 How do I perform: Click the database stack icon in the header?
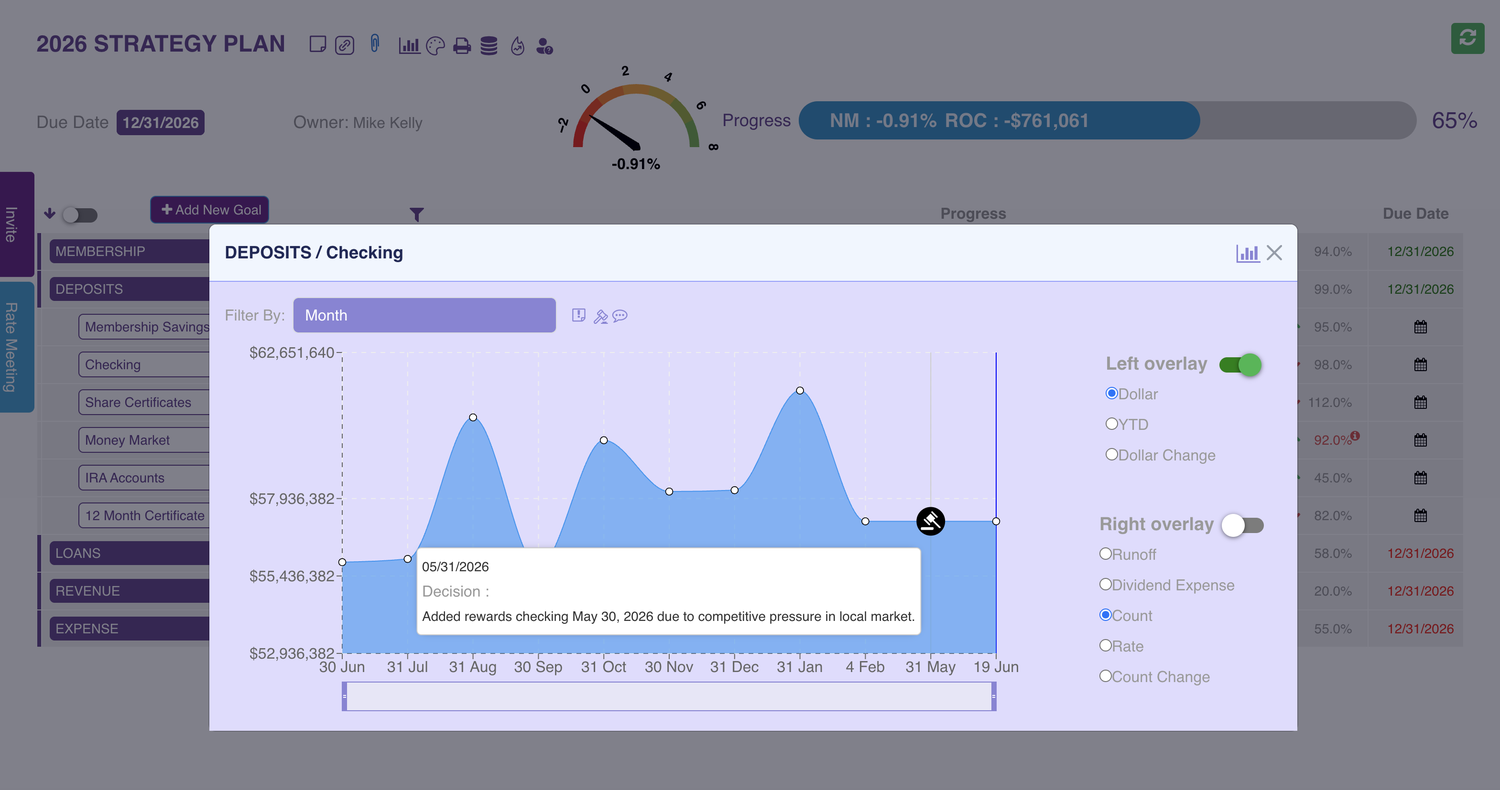[489, 46]
